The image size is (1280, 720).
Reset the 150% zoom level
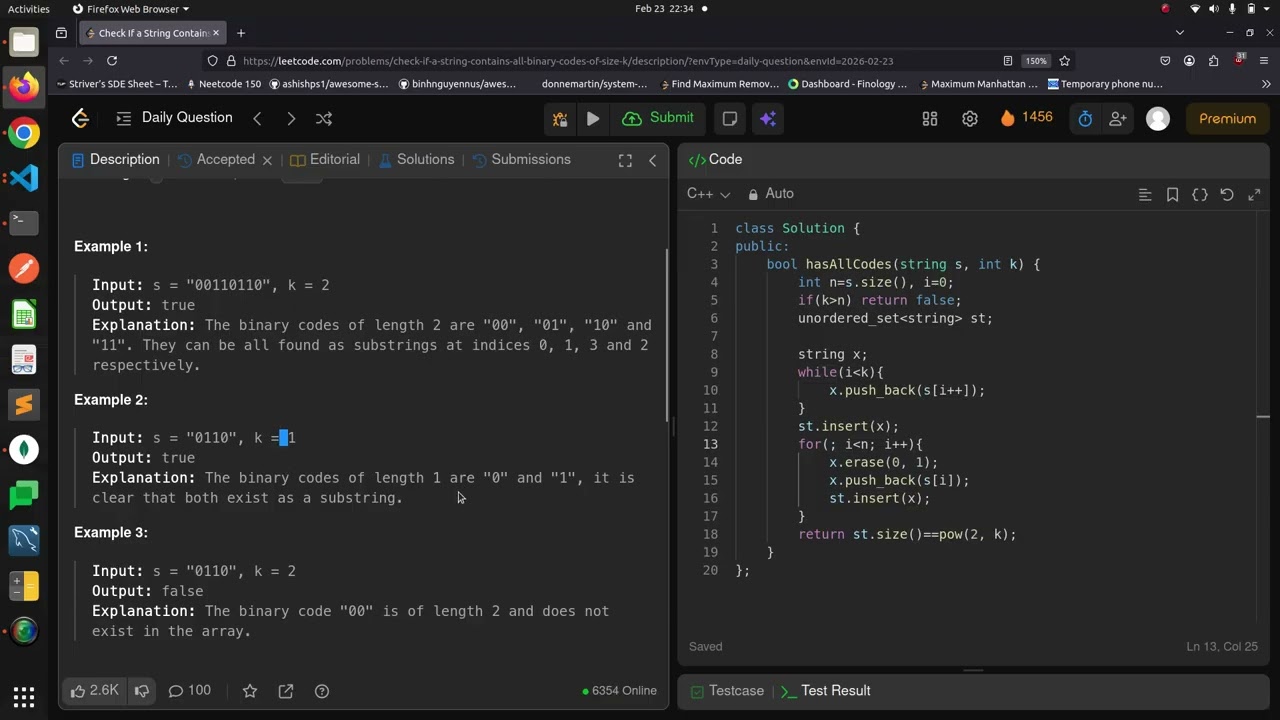1036,61
